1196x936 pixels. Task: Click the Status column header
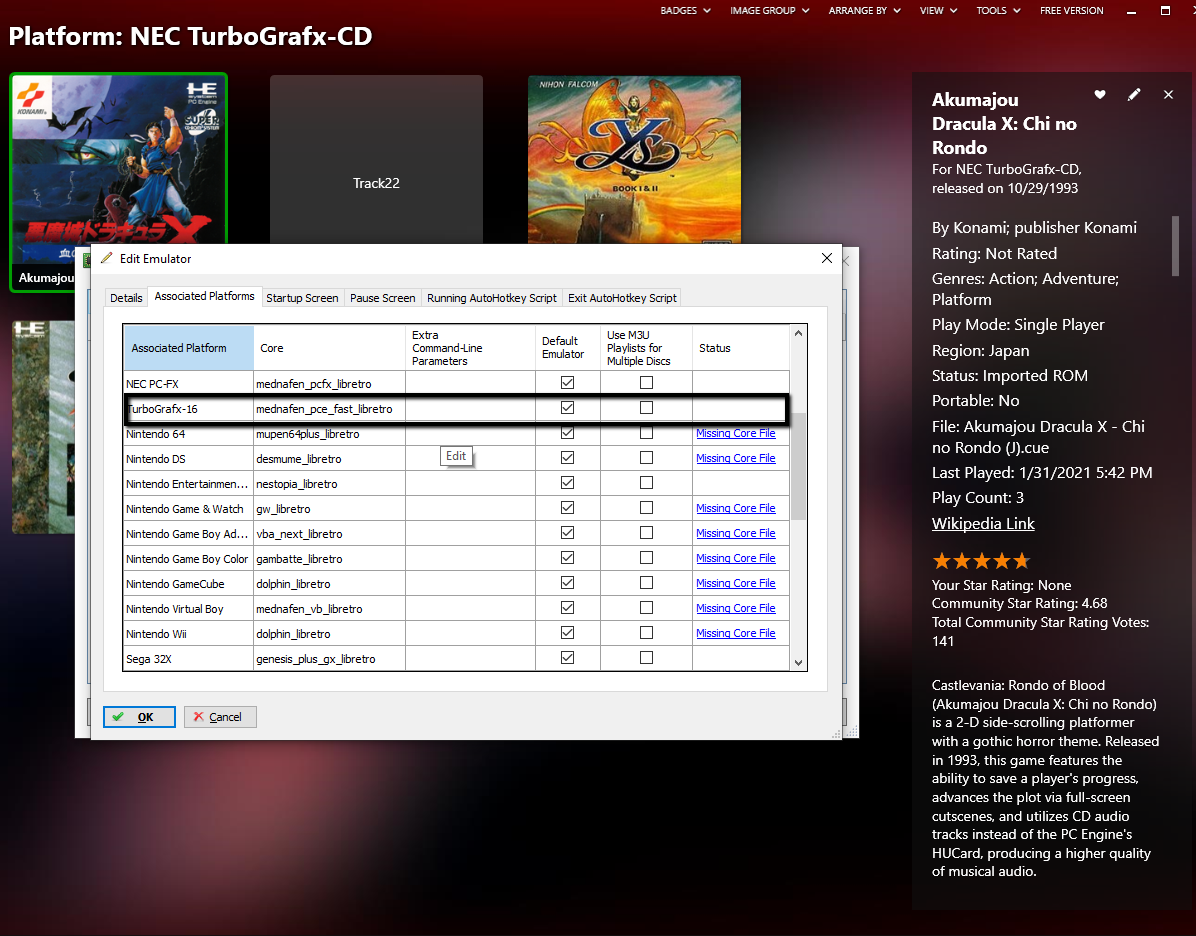741,348
